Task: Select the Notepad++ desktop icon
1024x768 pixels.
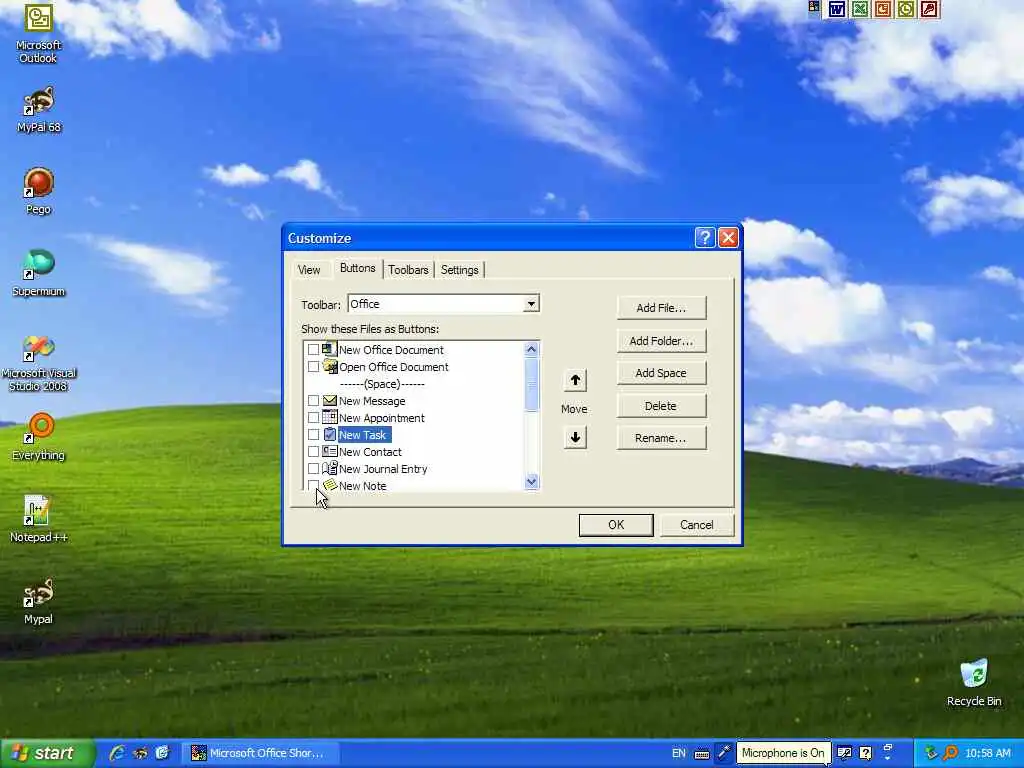Action: [x=39, y=519]
